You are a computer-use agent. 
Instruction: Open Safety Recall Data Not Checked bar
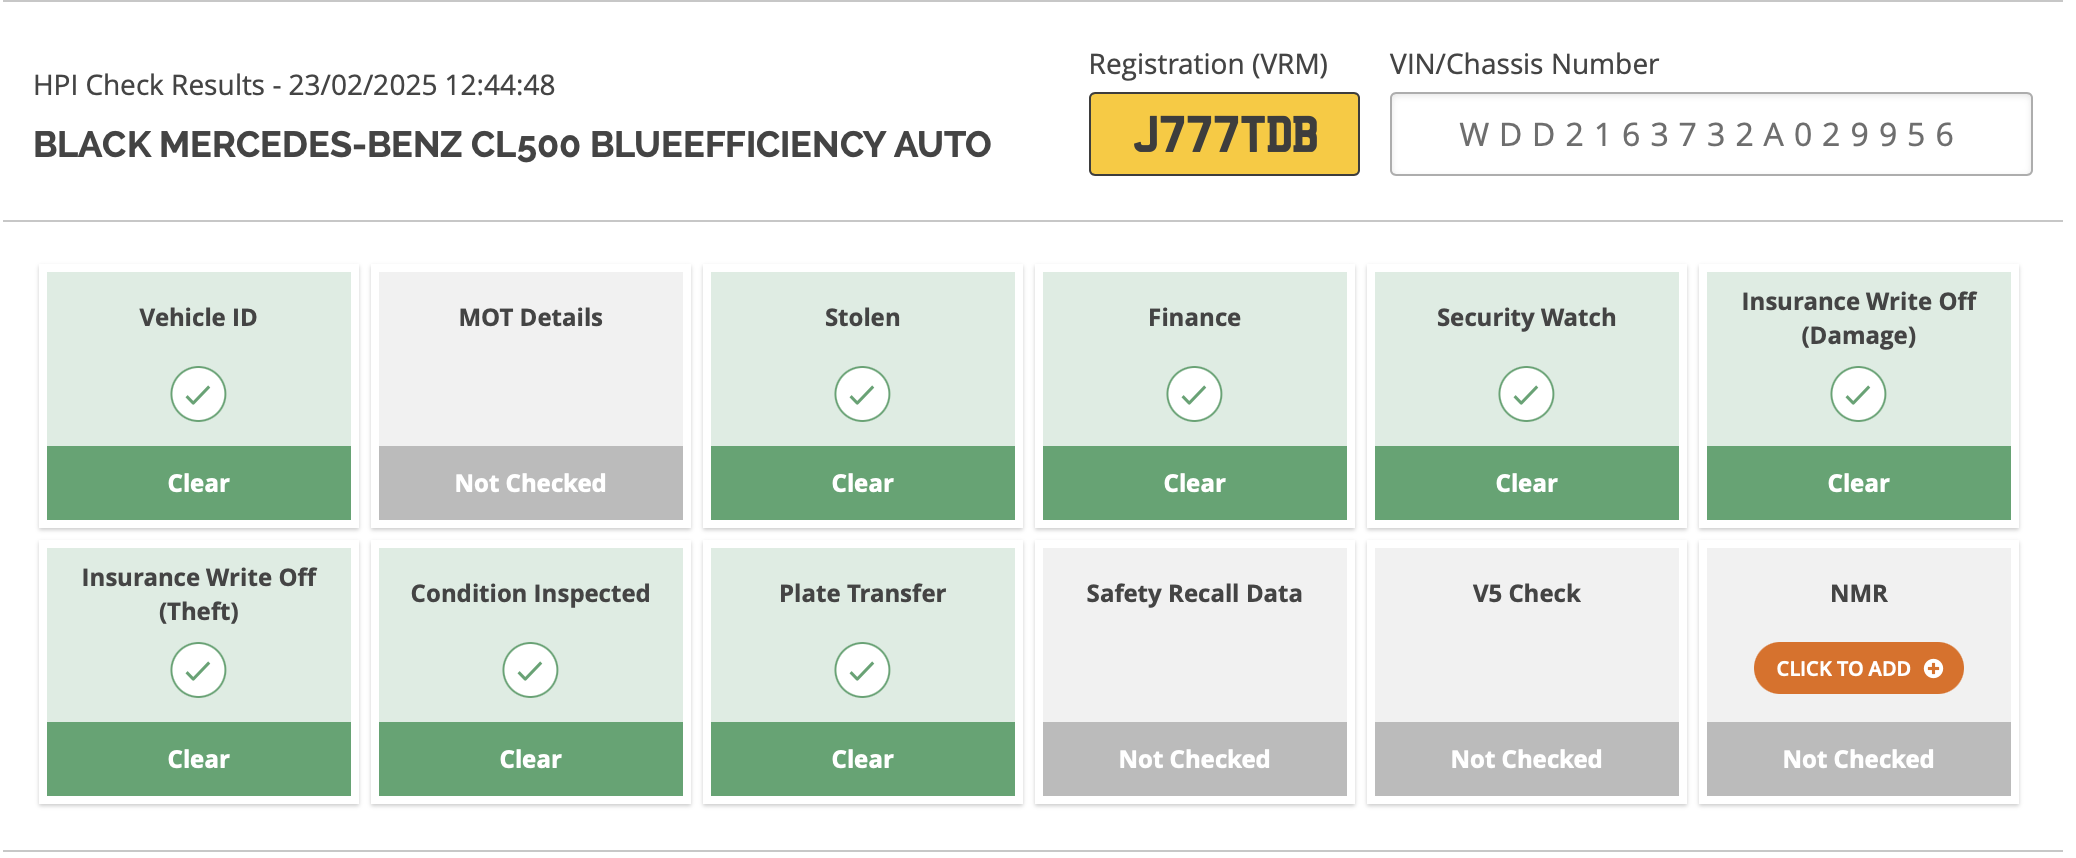click(1195, 759)
